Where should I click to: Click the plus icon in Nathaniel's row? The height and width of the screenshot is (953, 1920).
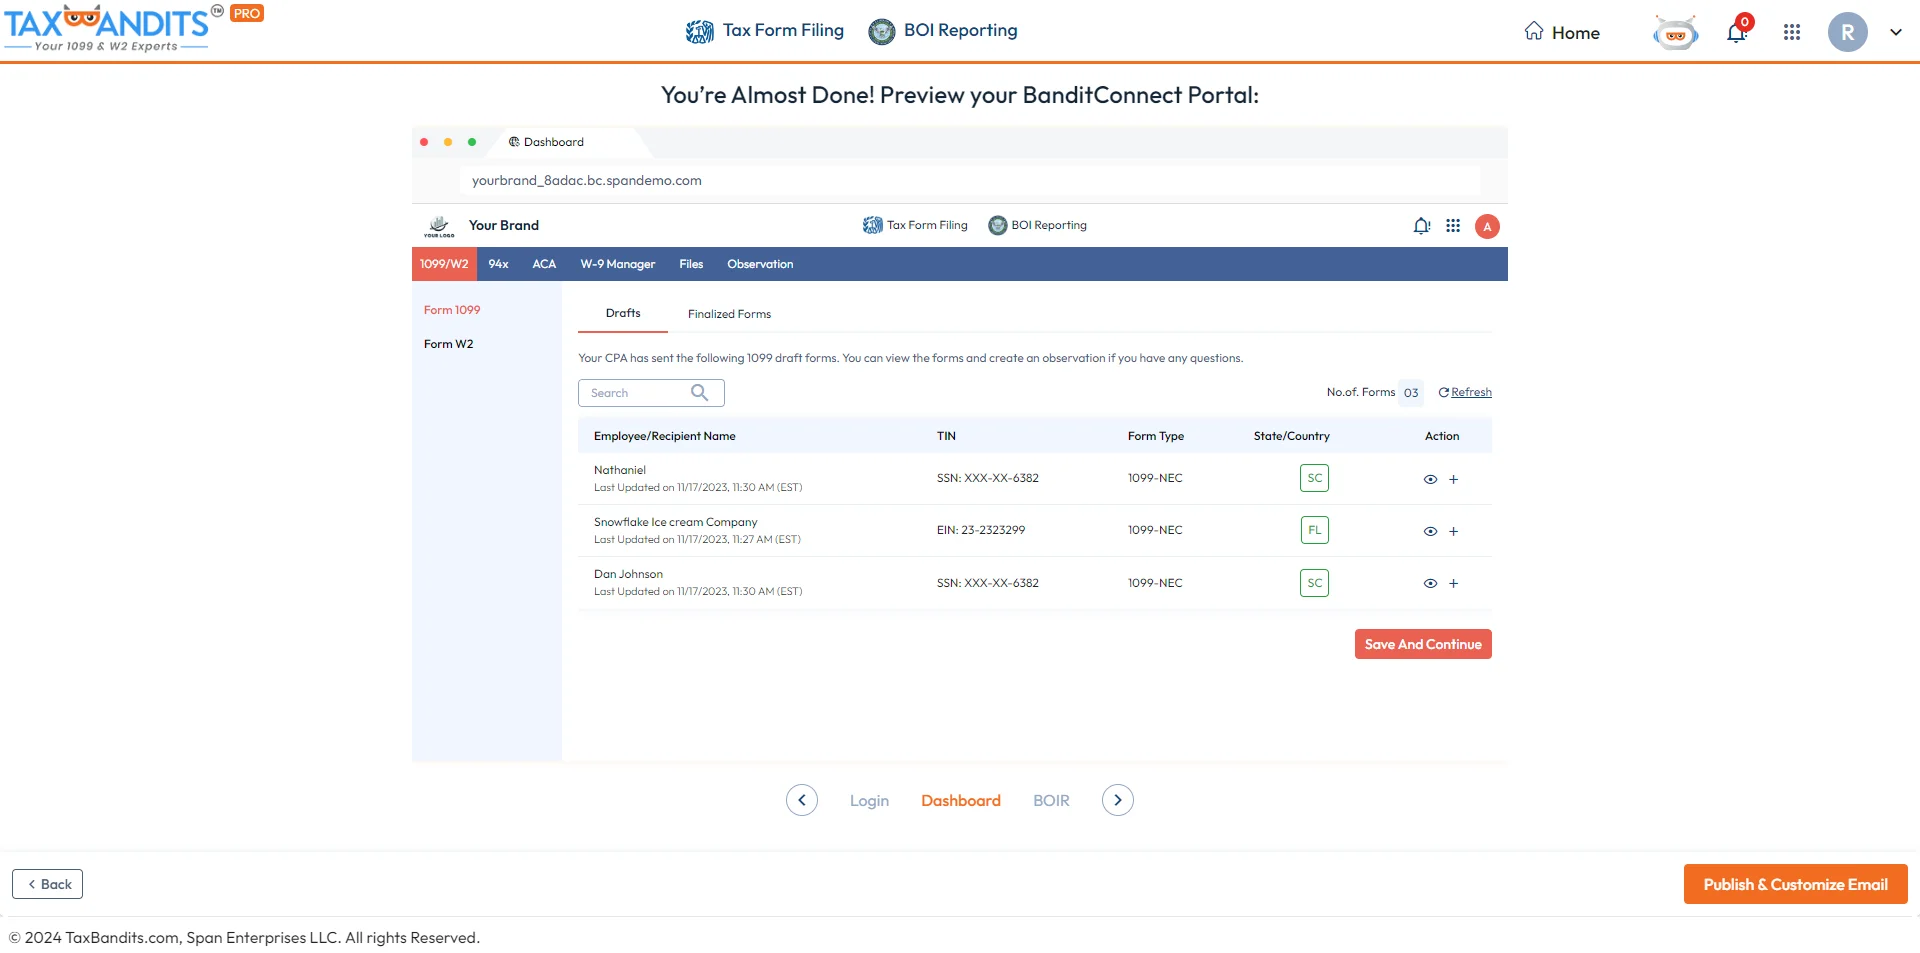pyautogui.click(x=1454, y=479)
